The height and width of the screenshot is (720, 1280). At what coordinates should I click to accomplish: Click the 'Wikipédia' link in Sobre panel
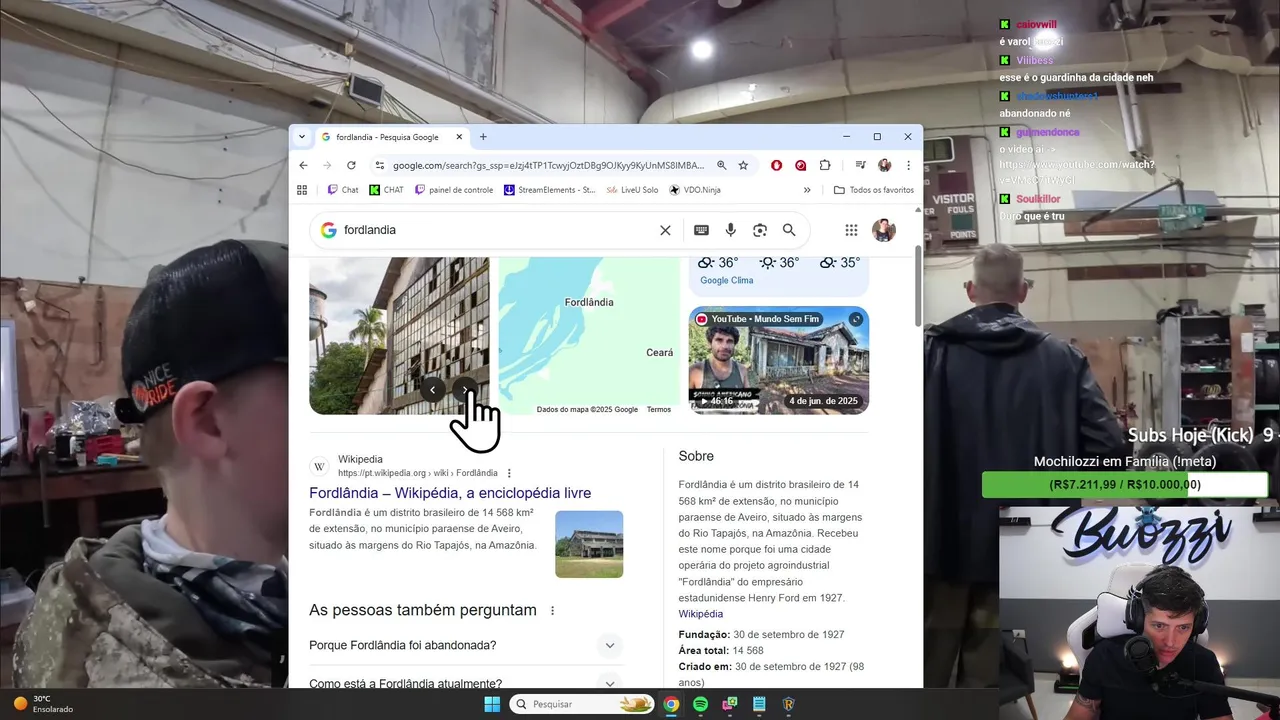coord(700,614)
